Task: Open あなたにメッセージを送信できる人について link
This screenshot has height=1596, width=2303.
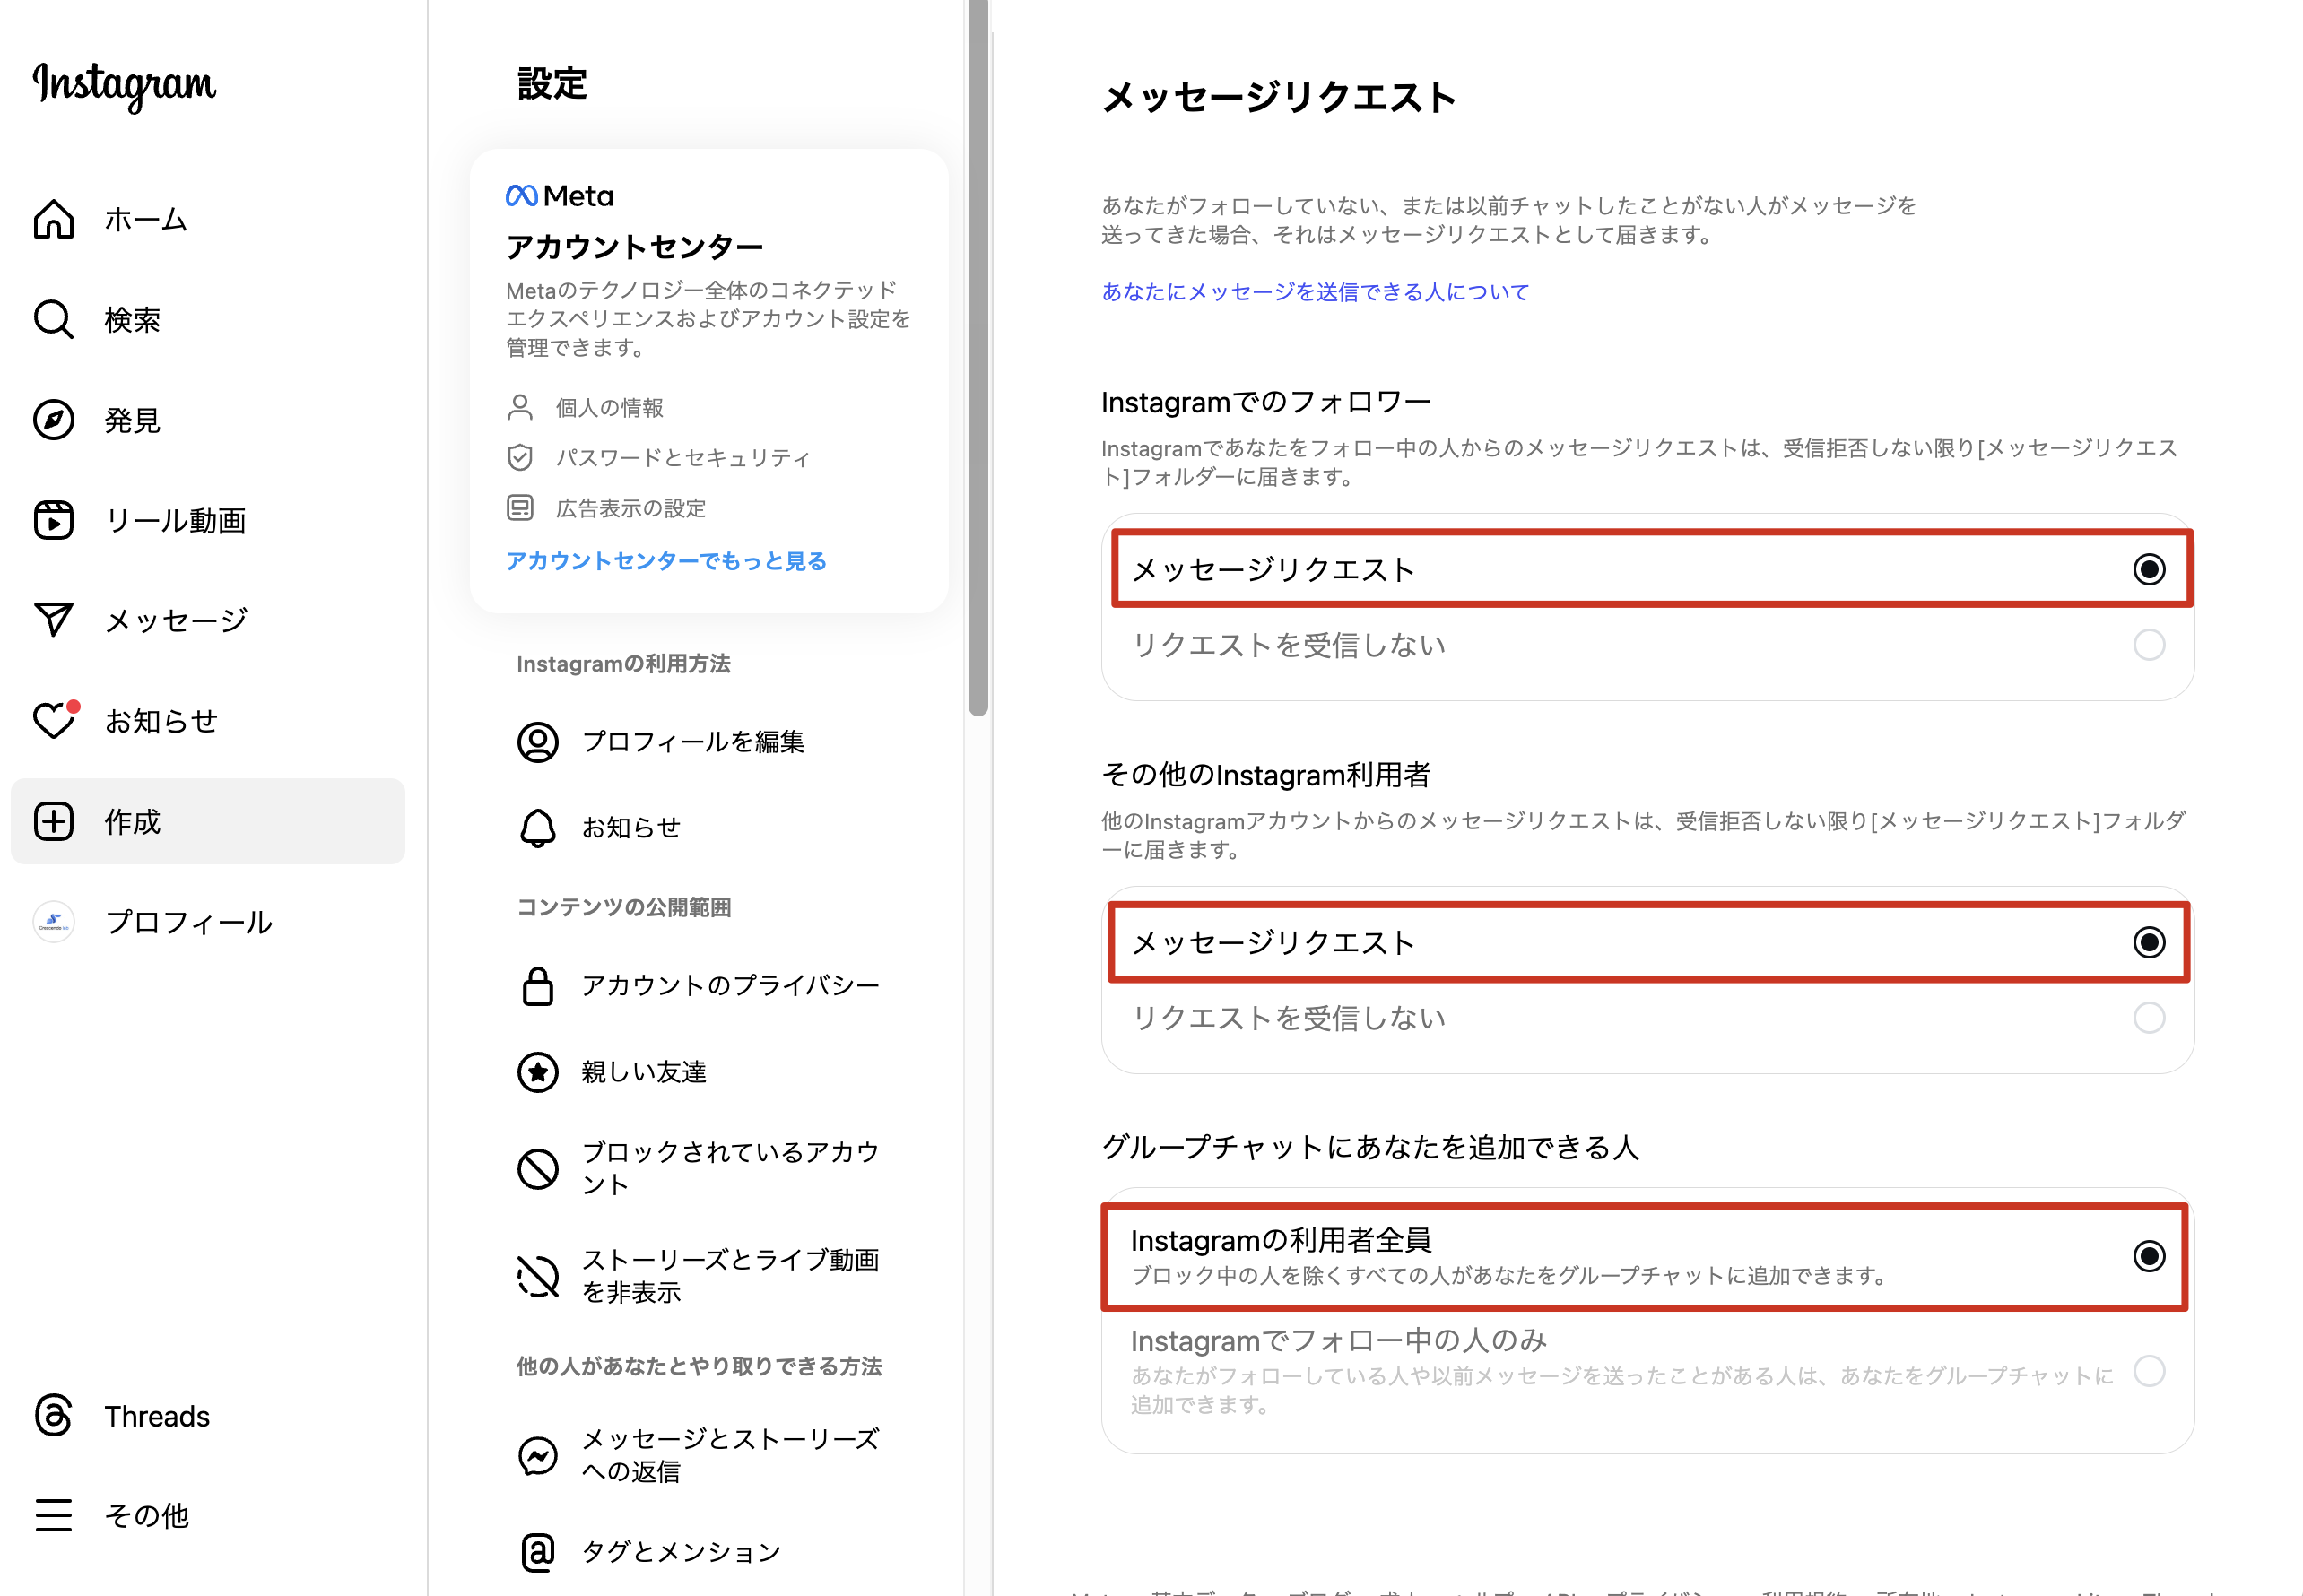Action: pyautogui.click(x=1315, y=292)
